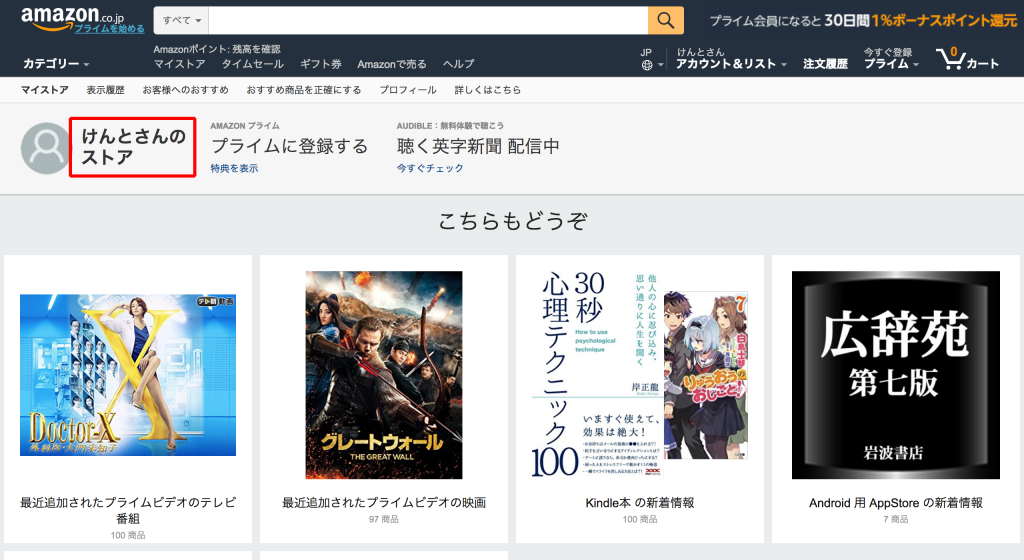
Task: Open the 30秒心理テクニック100 book cover
Action: (596, 375)
